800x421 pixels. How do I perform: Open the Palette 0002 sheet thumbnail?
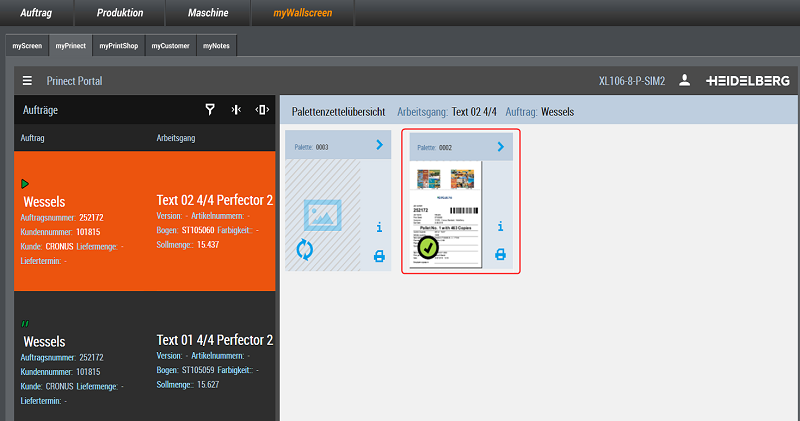tap(446, 214)
